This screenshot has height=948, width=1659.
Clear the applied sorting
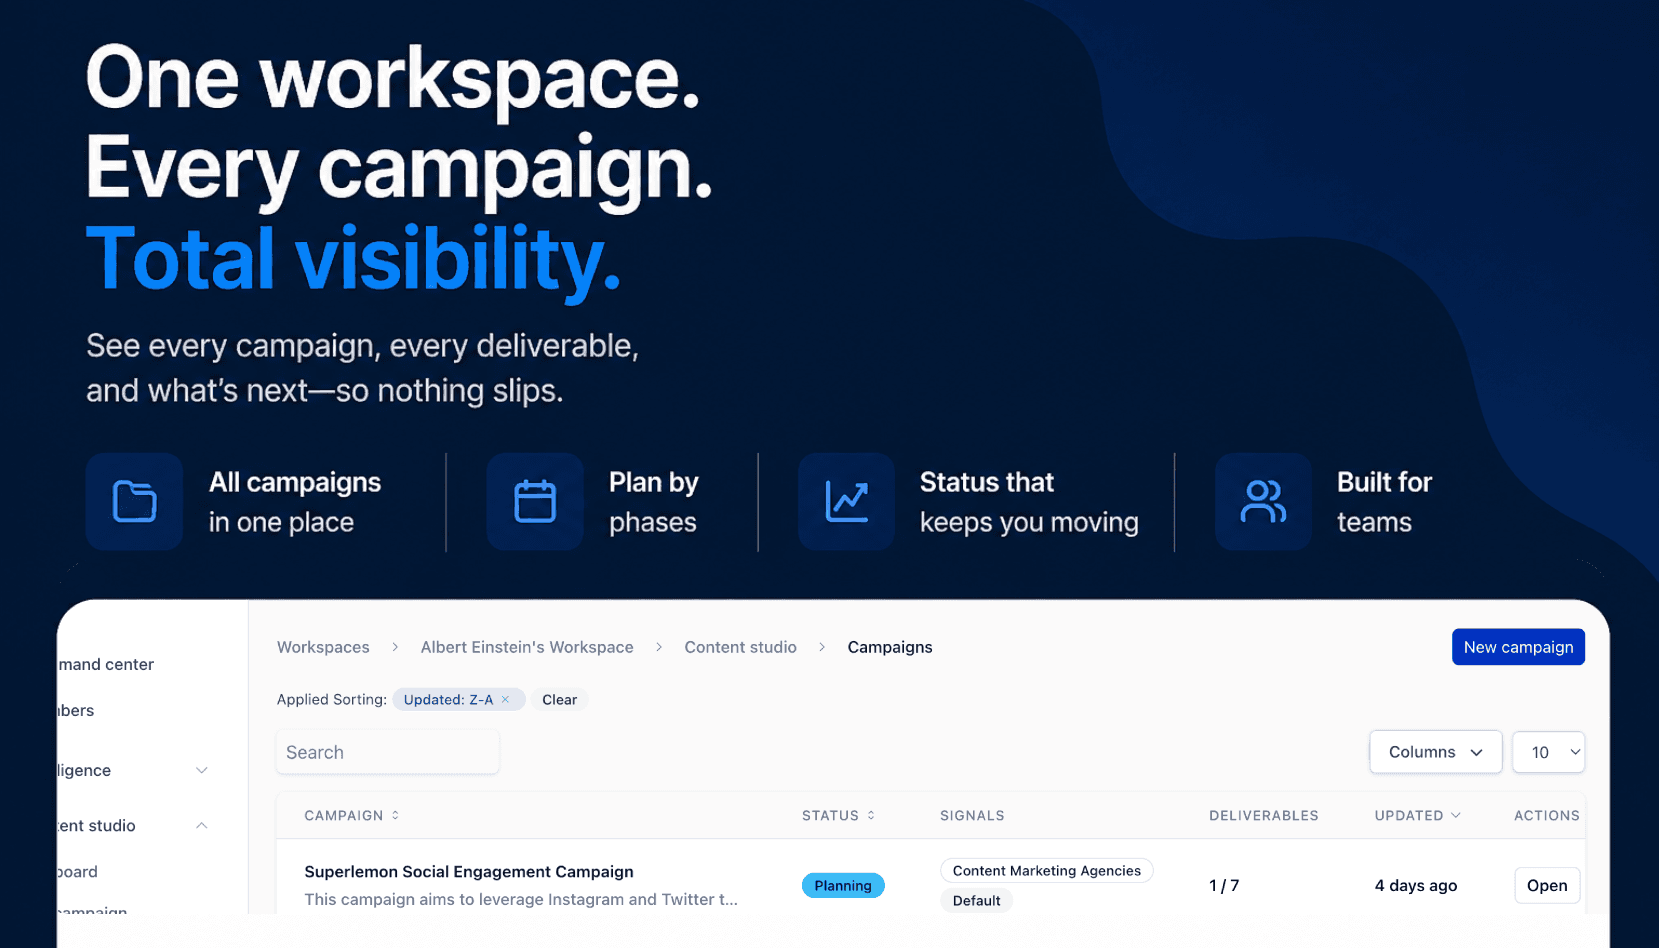coord(559,700)
